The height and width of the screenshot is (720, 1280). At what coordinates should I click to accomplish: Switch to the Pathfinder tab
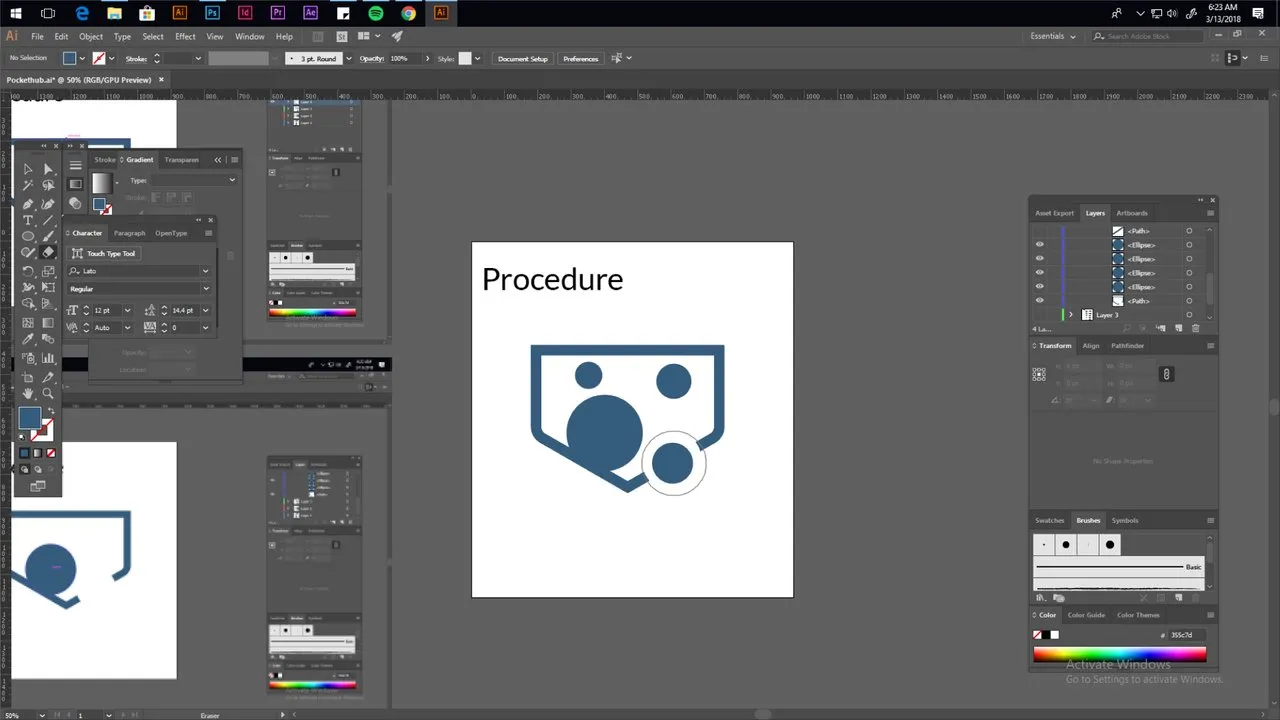pyautogui.click(x=1127, y=346)
